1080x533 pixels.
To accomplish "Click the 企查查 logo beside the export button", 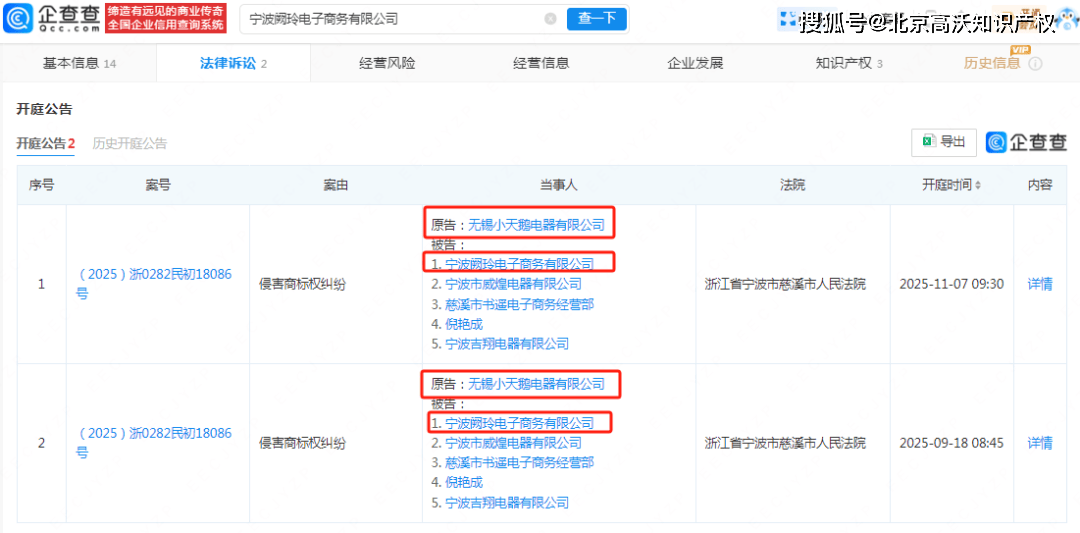I will 1026,142.
